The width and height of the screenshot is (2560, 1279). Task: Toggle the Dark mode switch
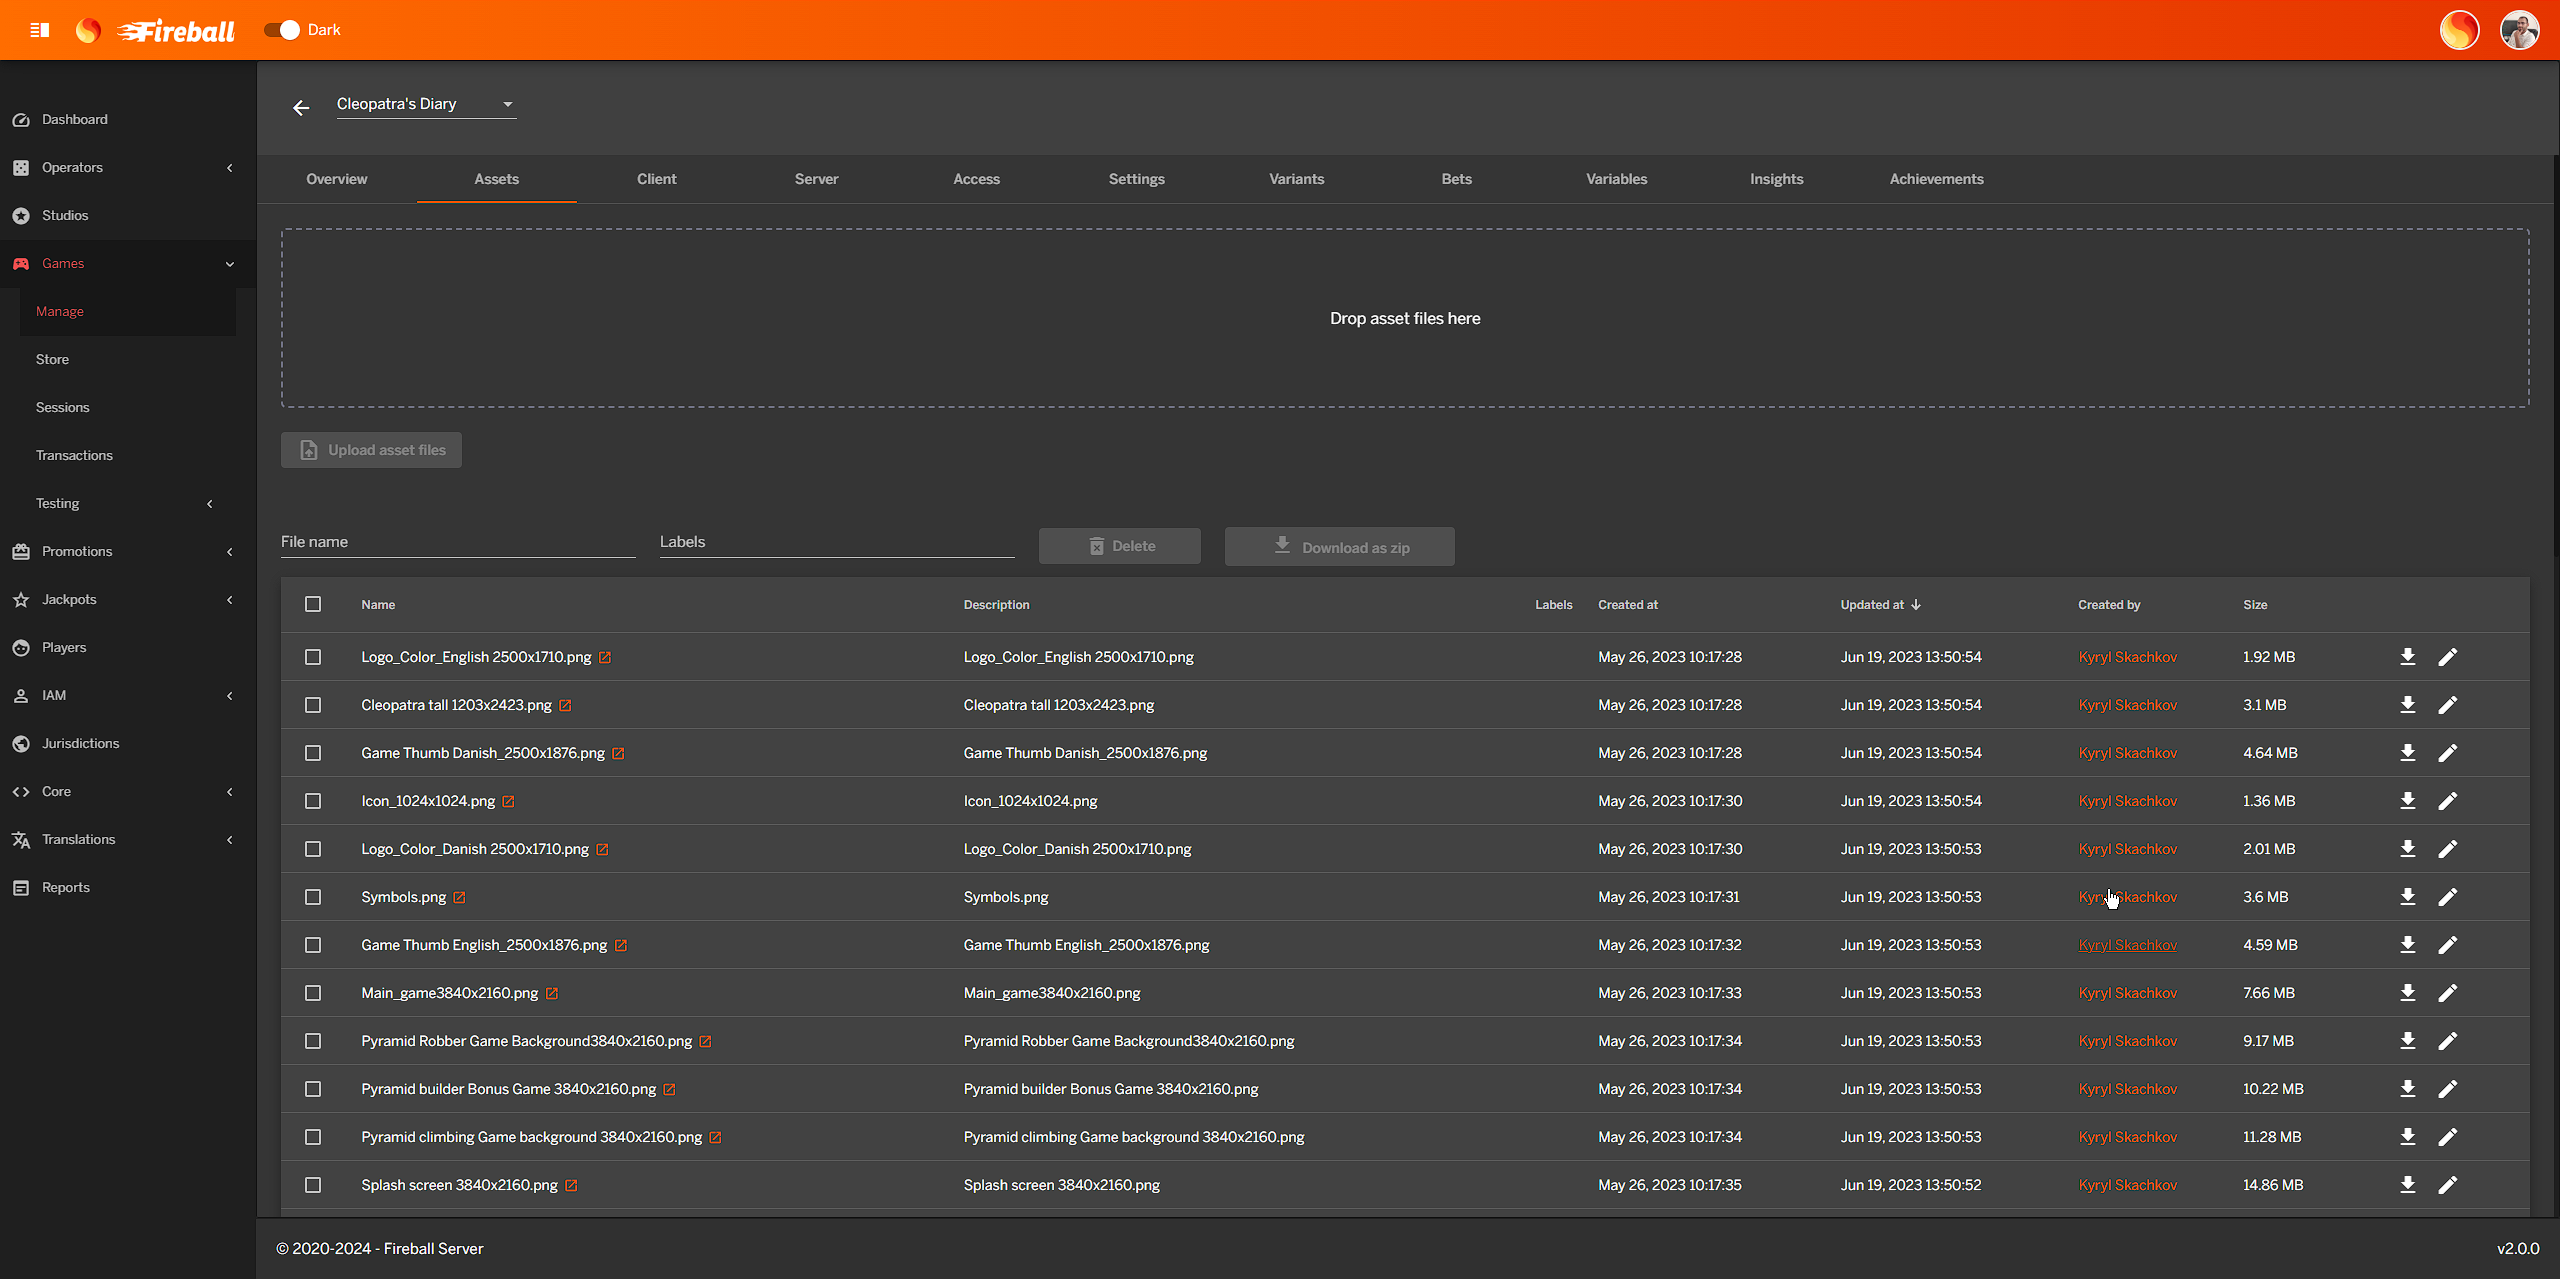tap(282, 30)
